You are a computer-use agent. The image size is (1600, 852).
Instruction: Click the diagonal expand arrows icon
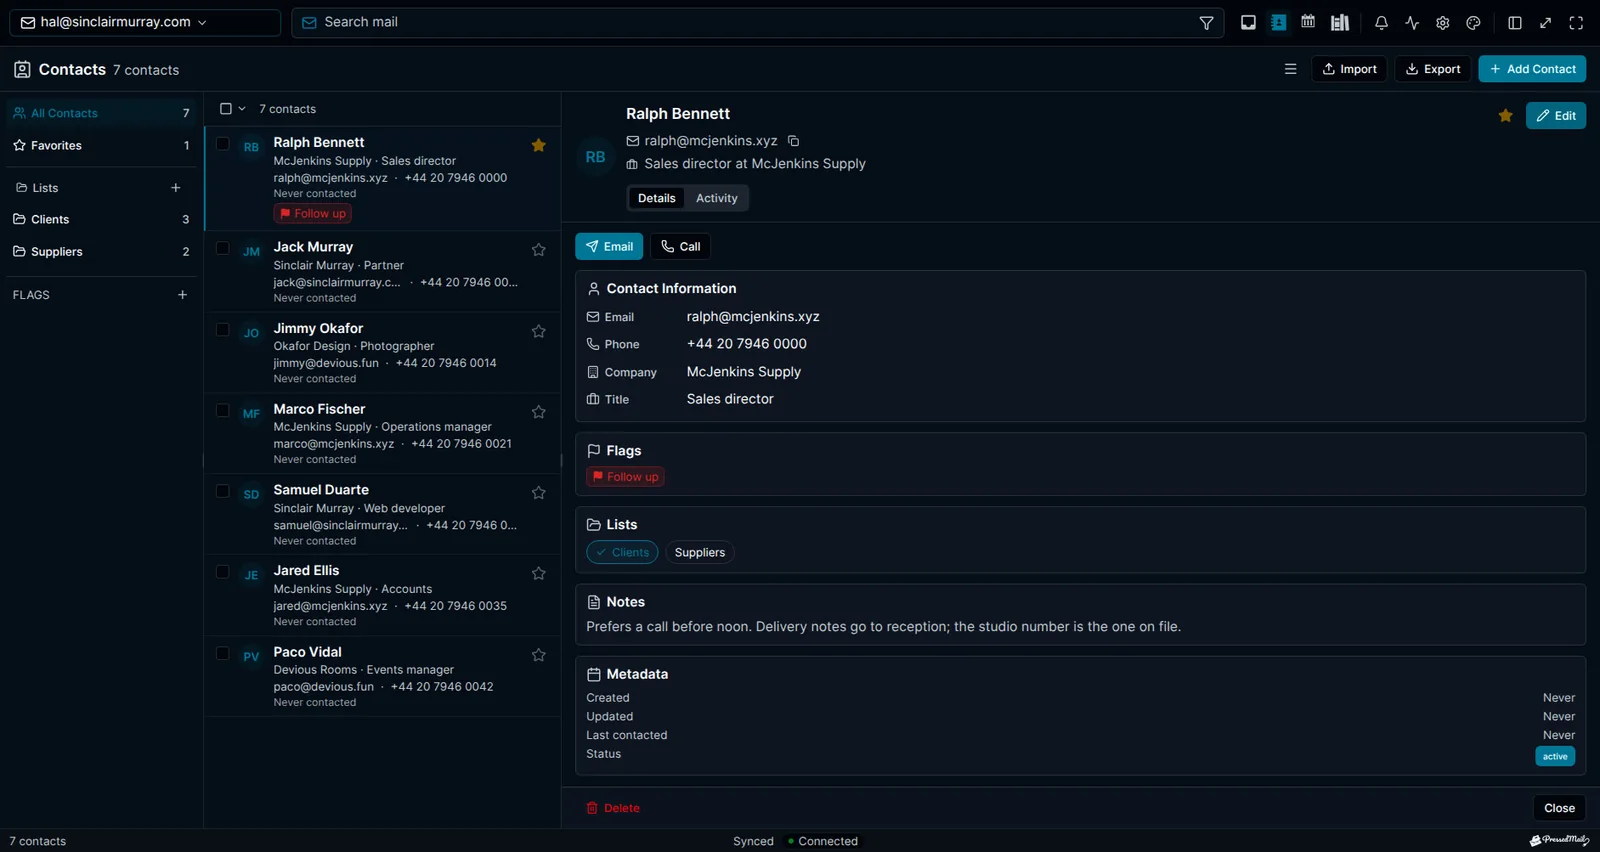coord(1546,22)
